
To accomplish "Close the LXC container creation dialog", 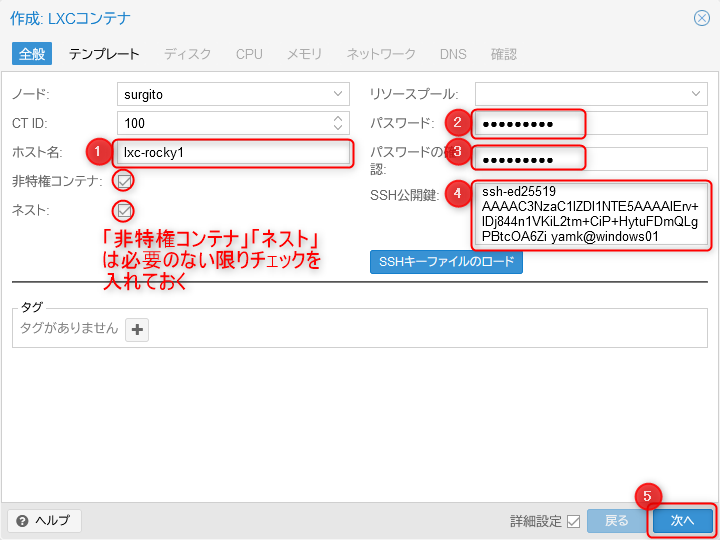I will pos(702,18).
